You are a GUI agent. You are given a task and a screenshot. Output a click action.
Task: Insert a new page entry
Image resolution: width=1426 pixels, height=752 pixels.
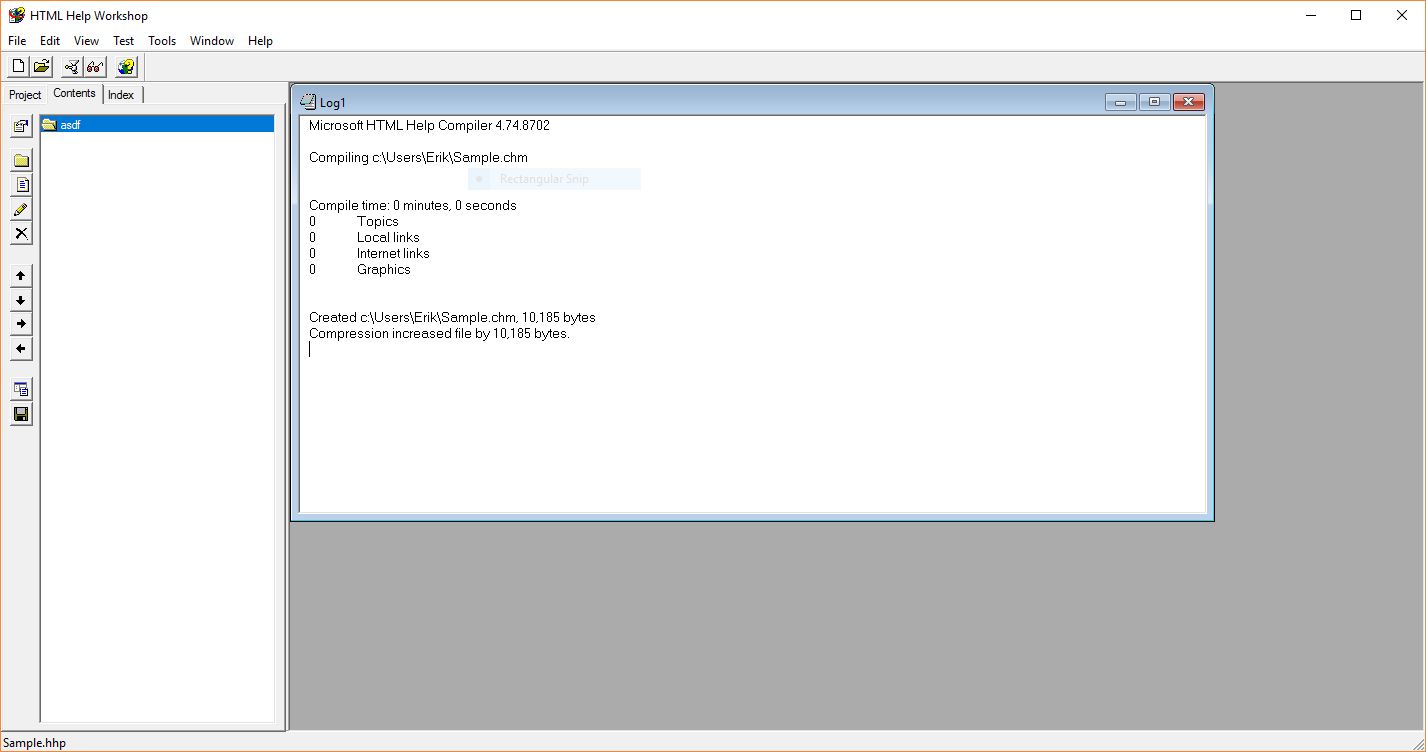click(20, 184)
